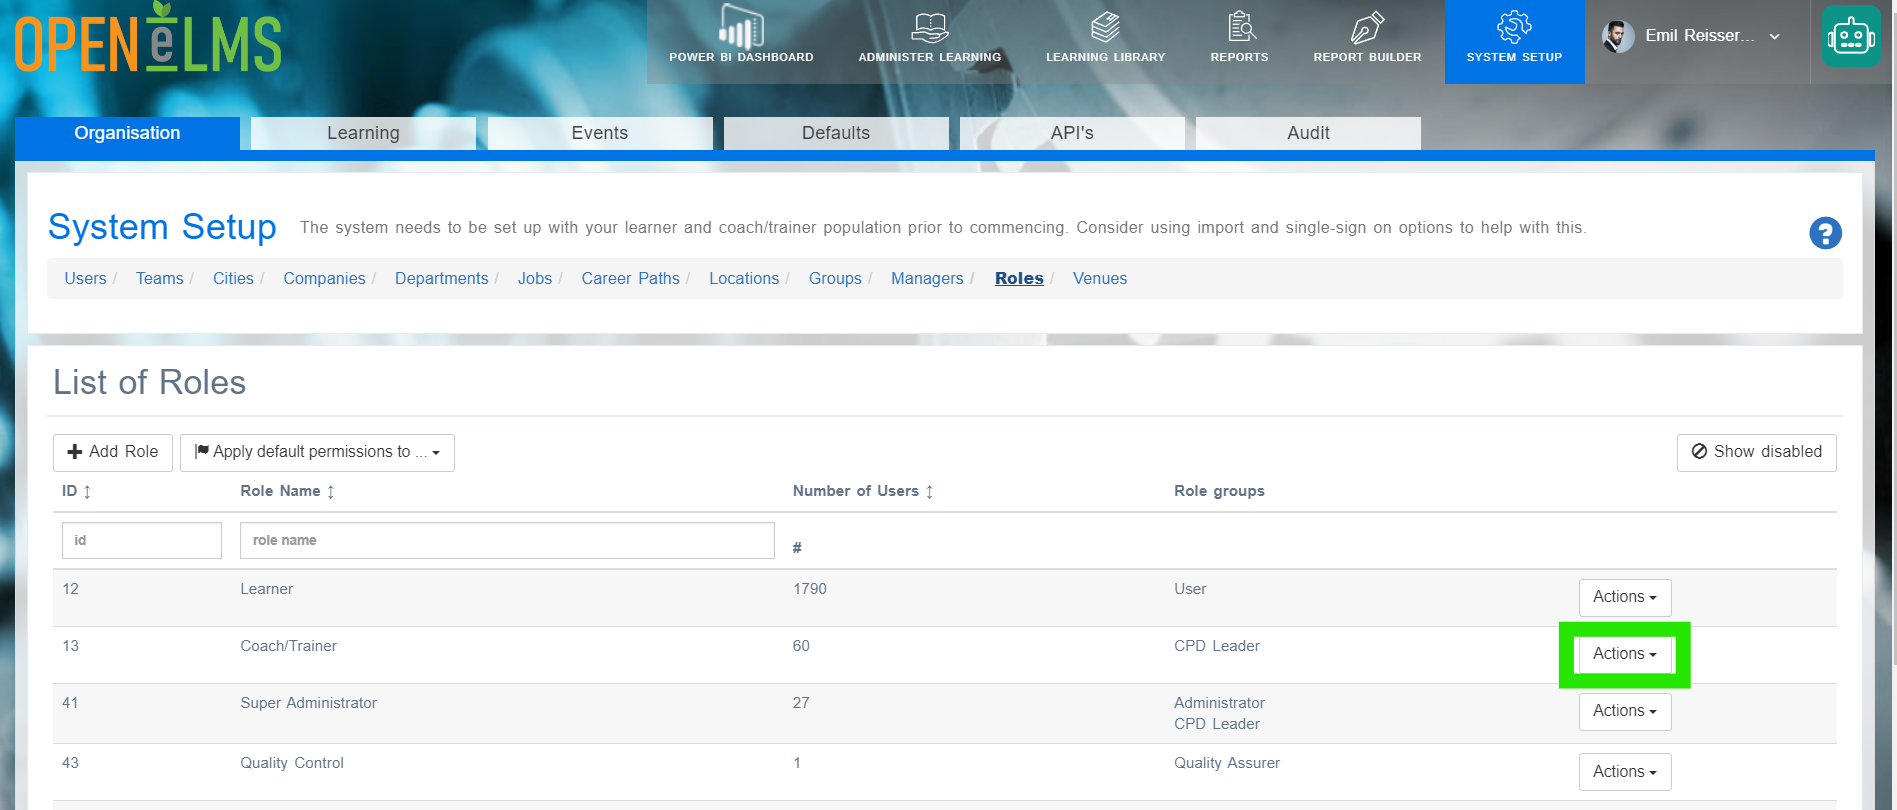The height and width of the screenshot is (810, 1897).
Task: Open Actions dropdown for Coach/Trainer role
Action: 1625,654
